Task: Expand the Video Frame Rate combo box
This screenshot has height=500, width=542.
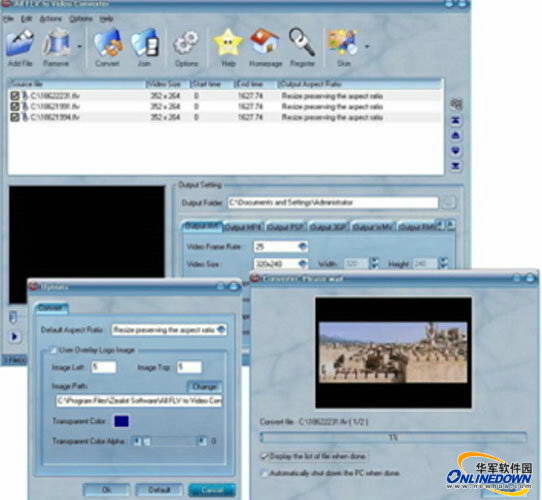Action: [302, 246]
